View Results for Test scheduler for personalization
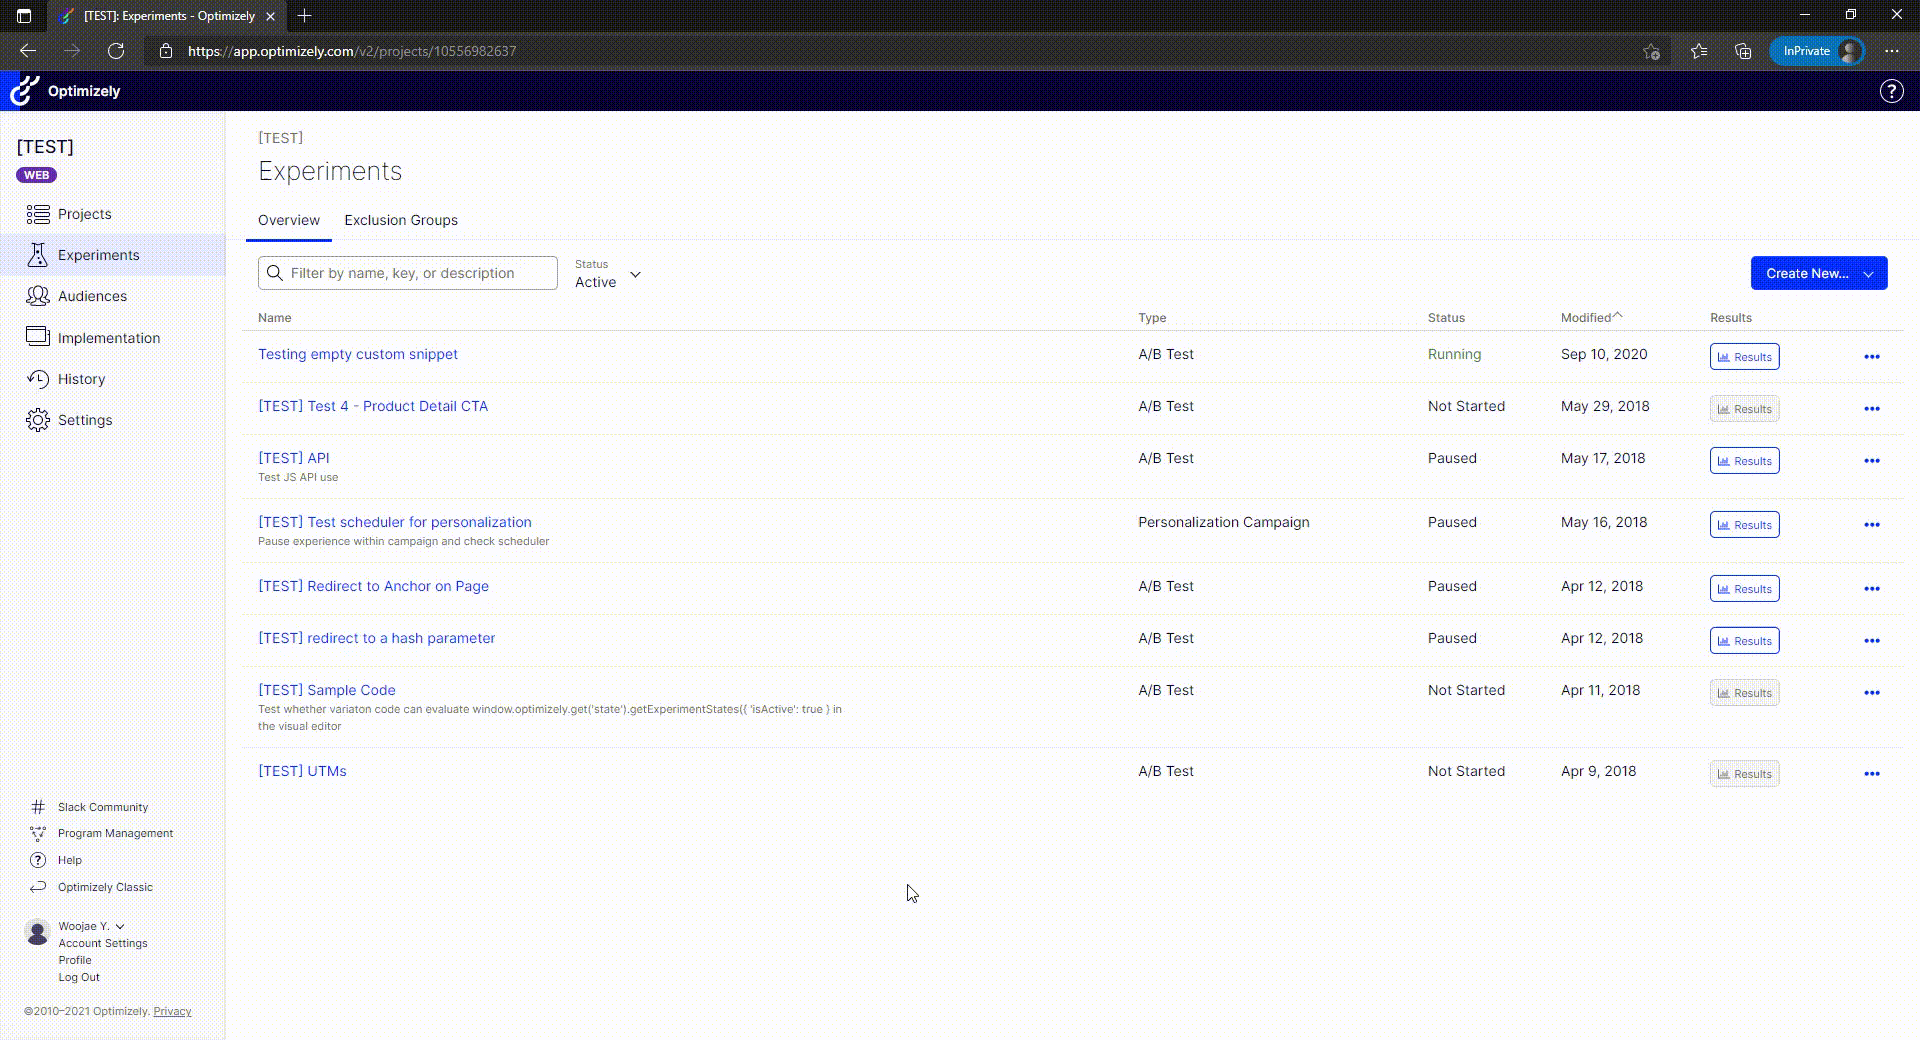Viewport: 1920px width, 1040px height. 1744,525
